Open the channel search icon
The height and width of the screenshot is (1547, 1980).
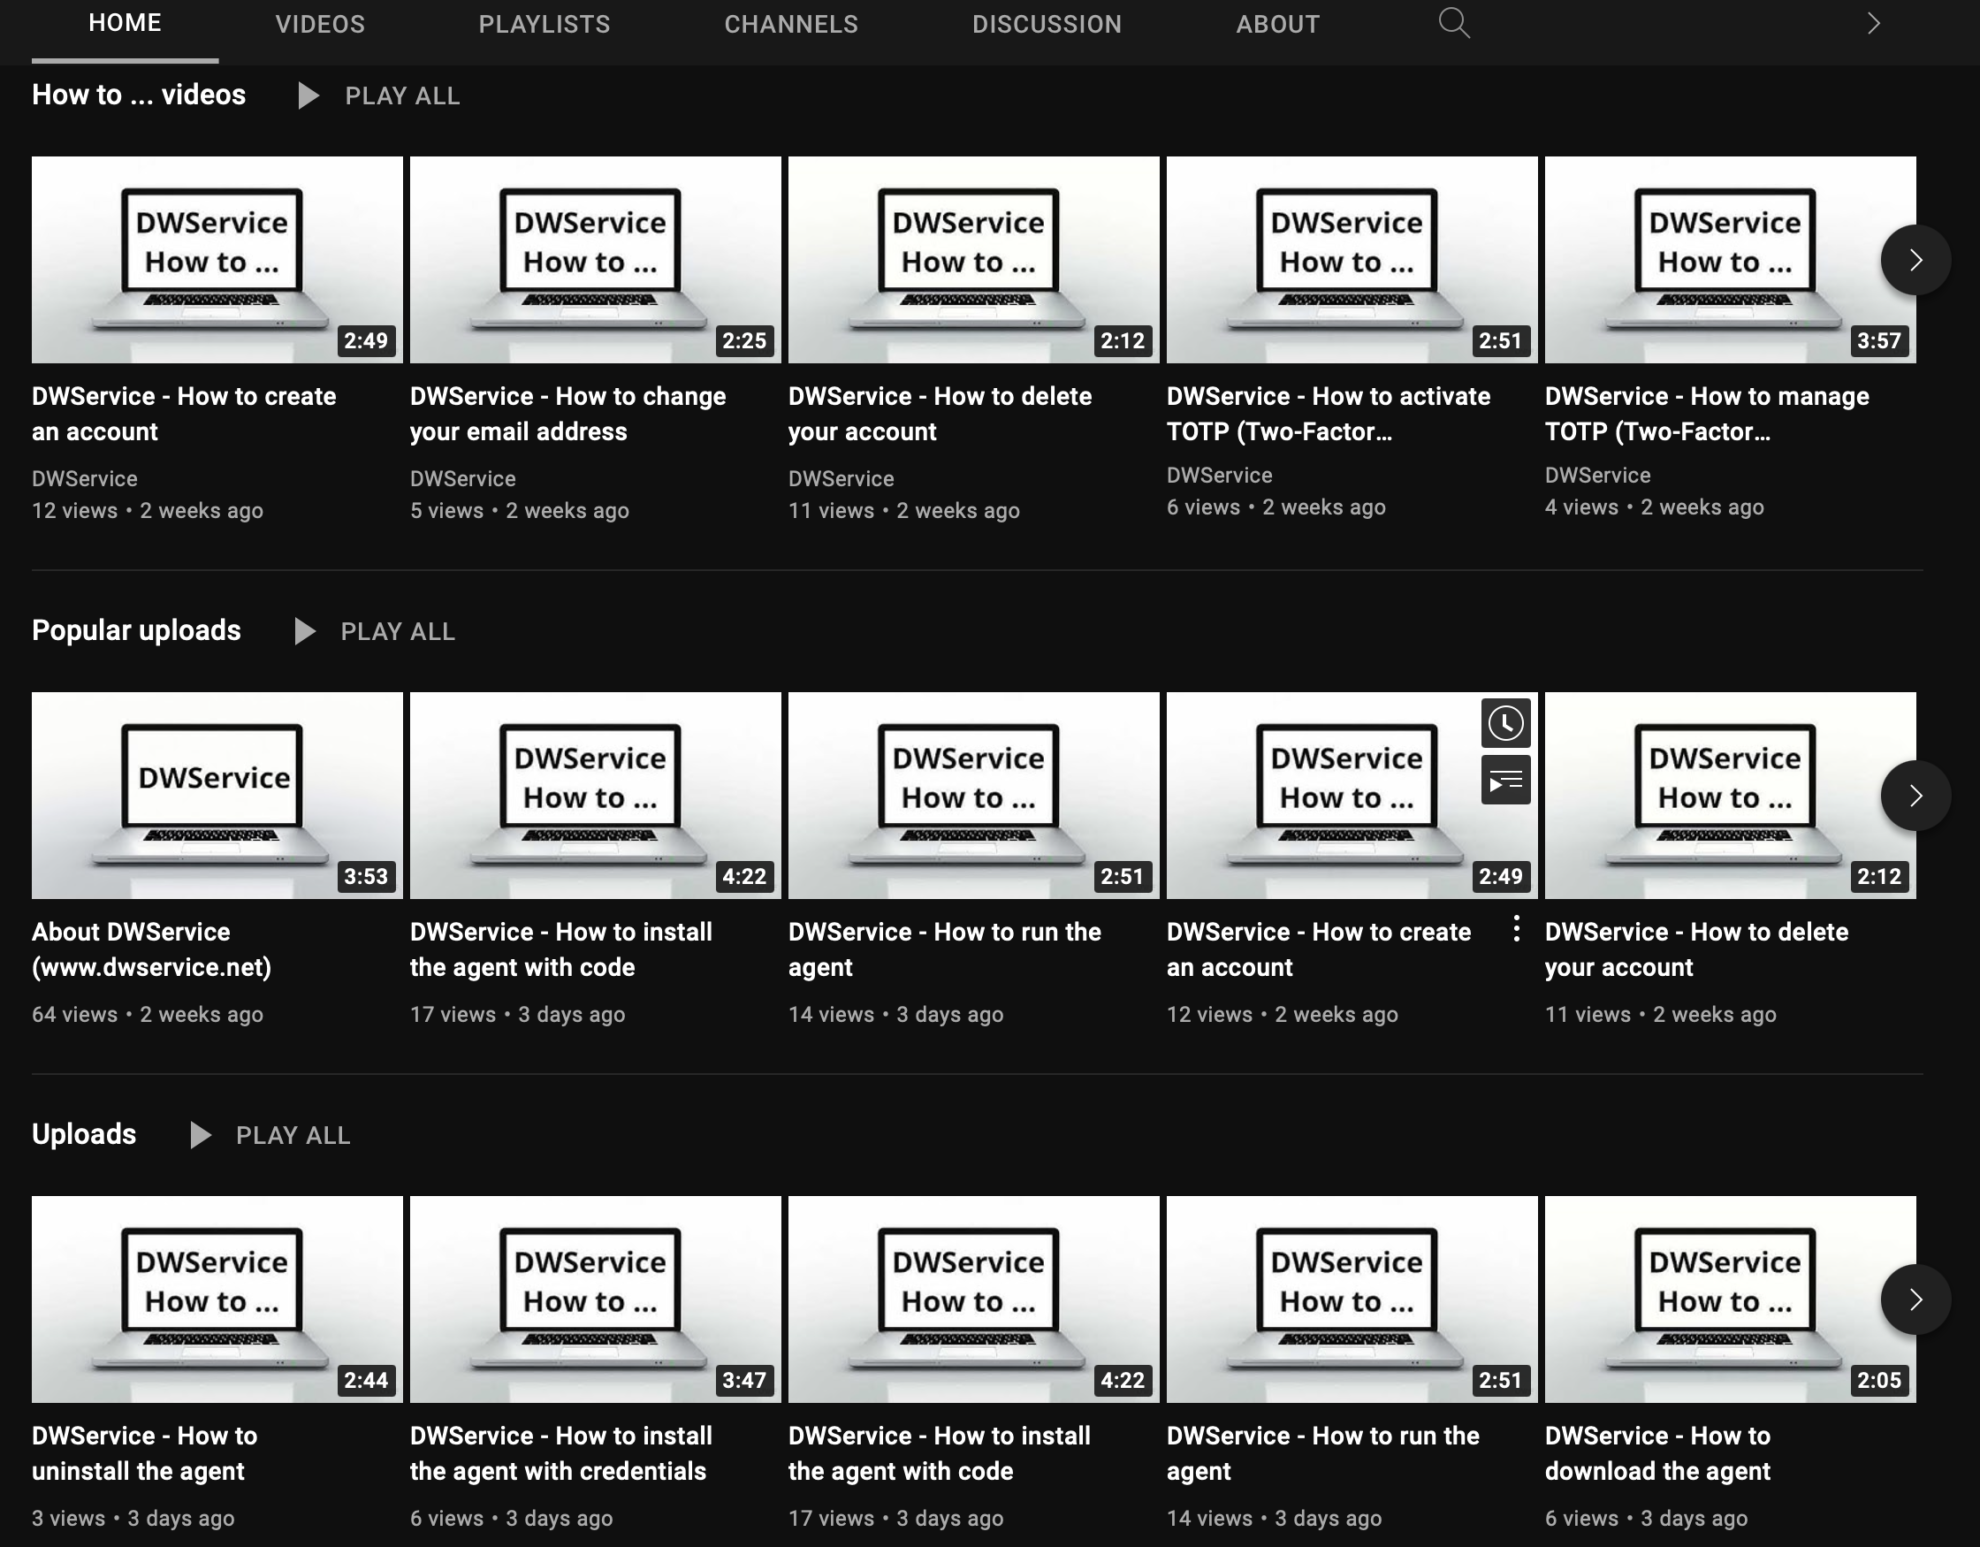pos(1455,22)
